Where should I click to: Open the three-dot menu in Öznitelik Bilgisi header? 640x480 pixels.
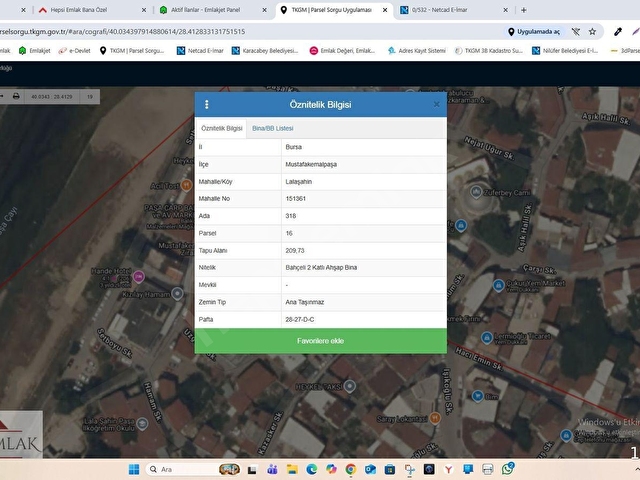[x=207, y=104]
